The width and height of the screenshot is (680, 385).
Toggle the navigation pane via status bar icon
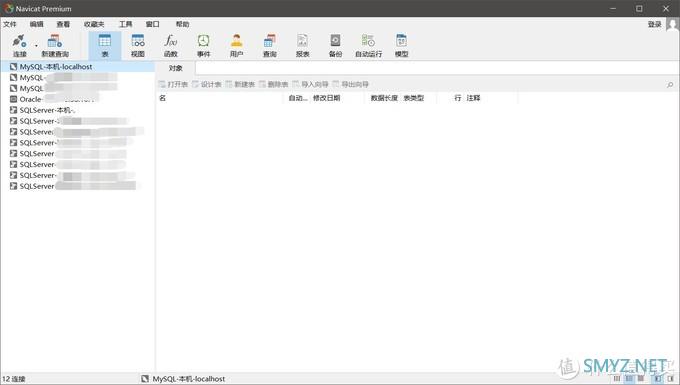[x=658, y=378]
